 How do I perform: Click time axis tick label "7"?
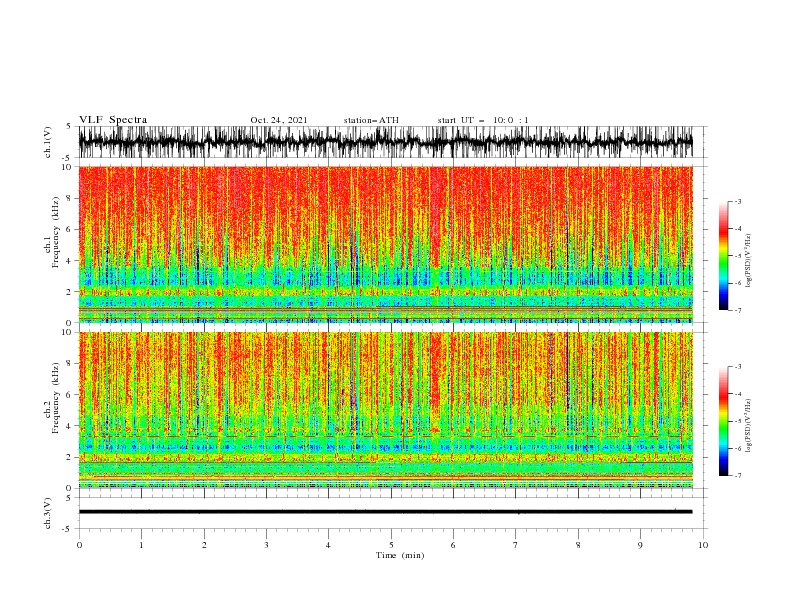516,545
